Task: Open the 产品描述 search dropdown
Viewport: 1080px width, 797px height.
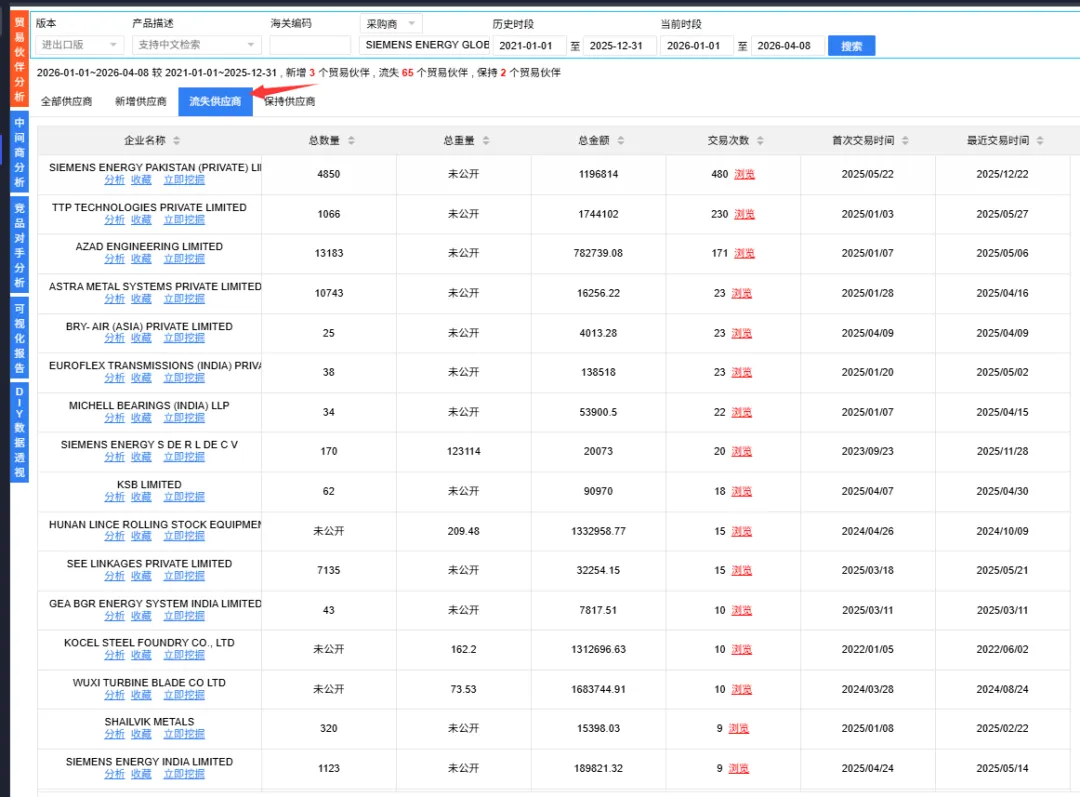Action: [196, 44]
